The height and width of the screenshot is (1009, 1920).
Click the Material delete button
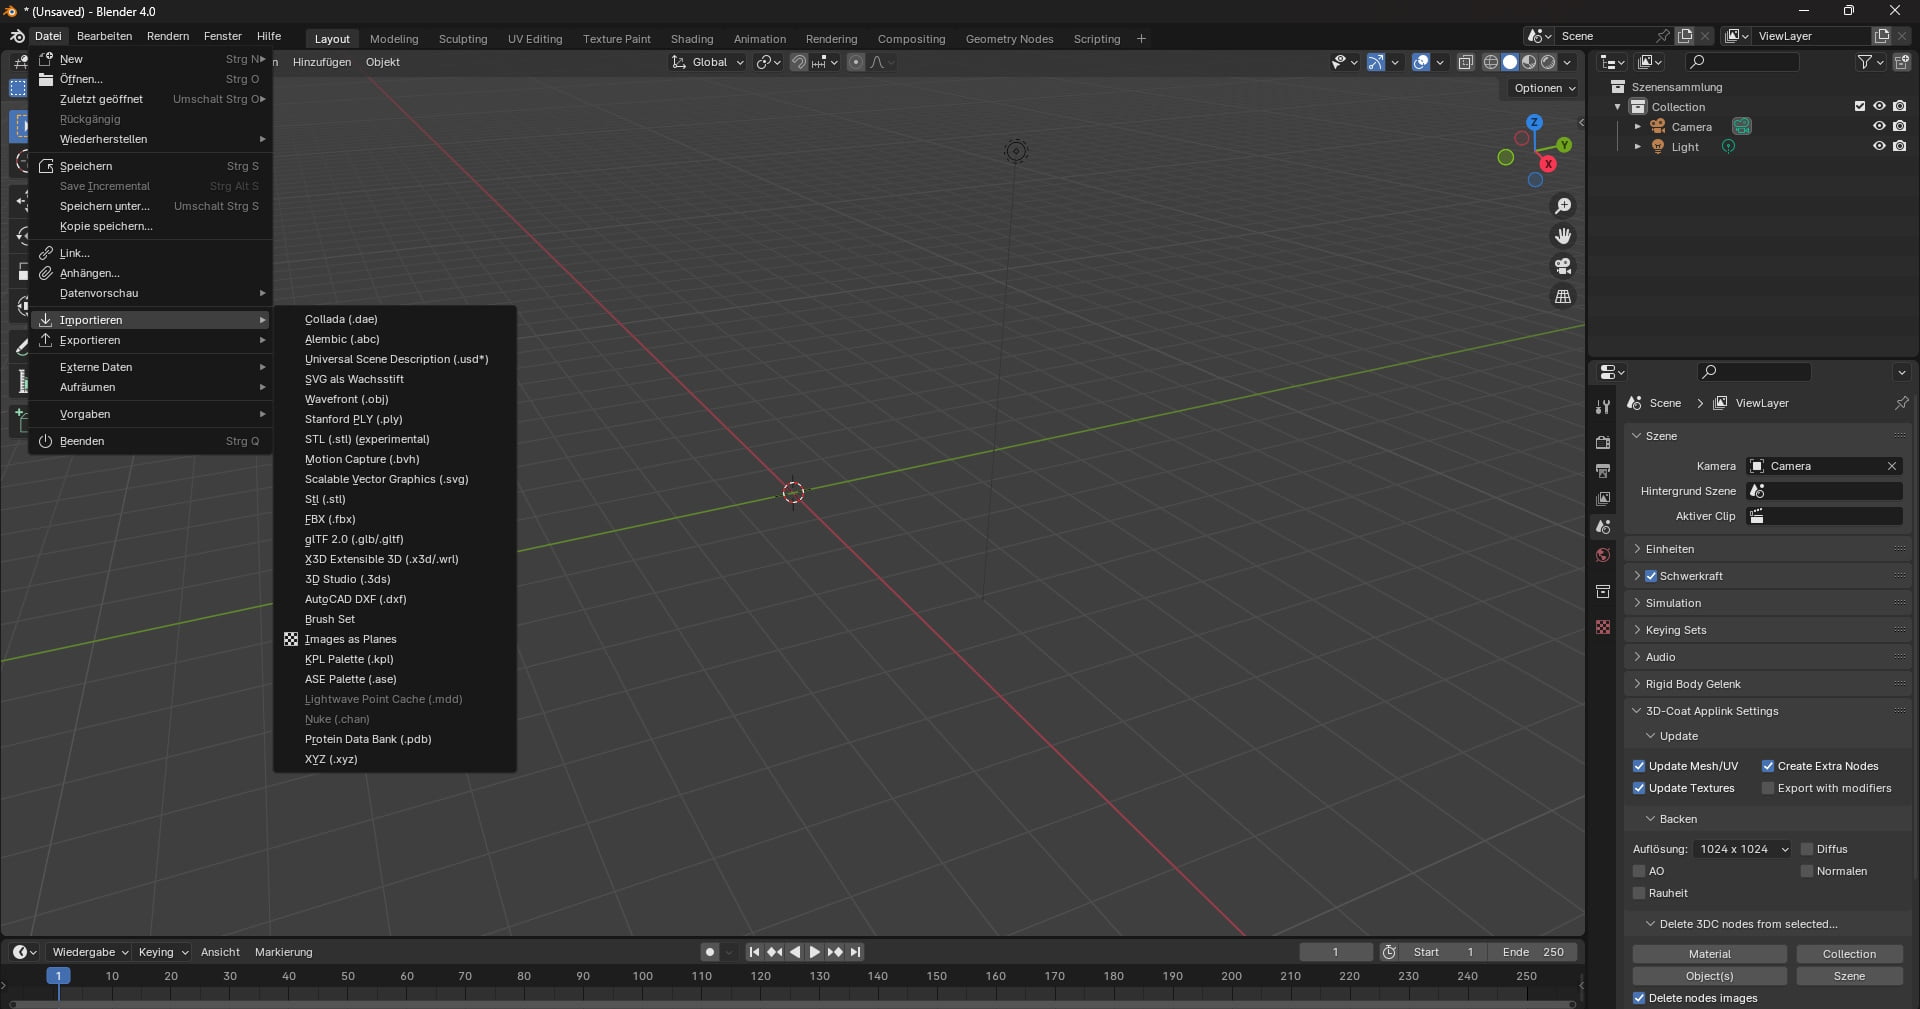click(1709, 954)
